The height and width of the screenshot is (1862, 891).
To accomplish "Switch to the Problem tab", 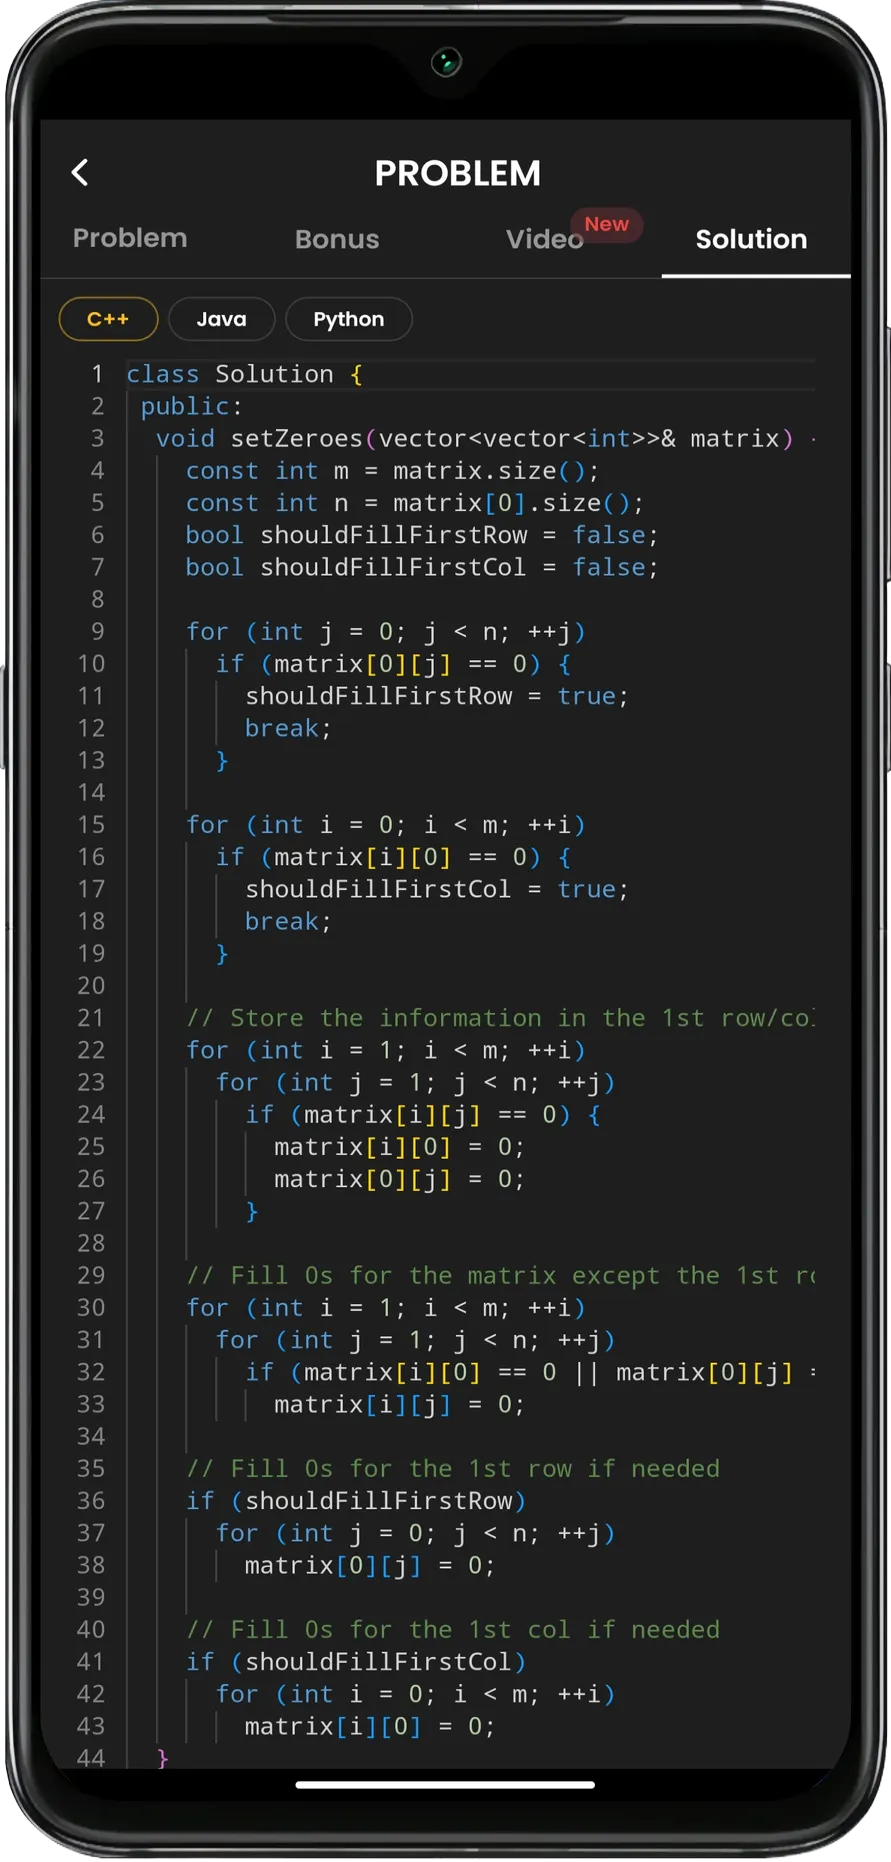I will click(130, 238).
